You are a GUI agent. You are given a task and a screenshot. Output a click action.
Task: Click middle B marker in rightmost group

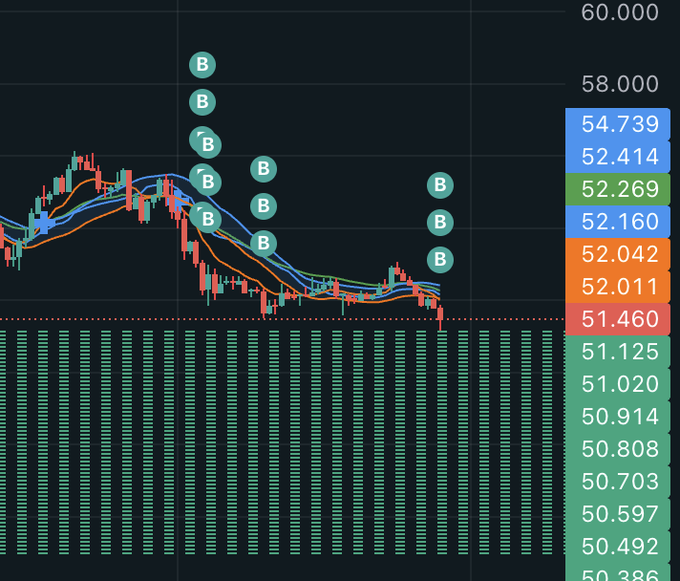tap(440, 222)
